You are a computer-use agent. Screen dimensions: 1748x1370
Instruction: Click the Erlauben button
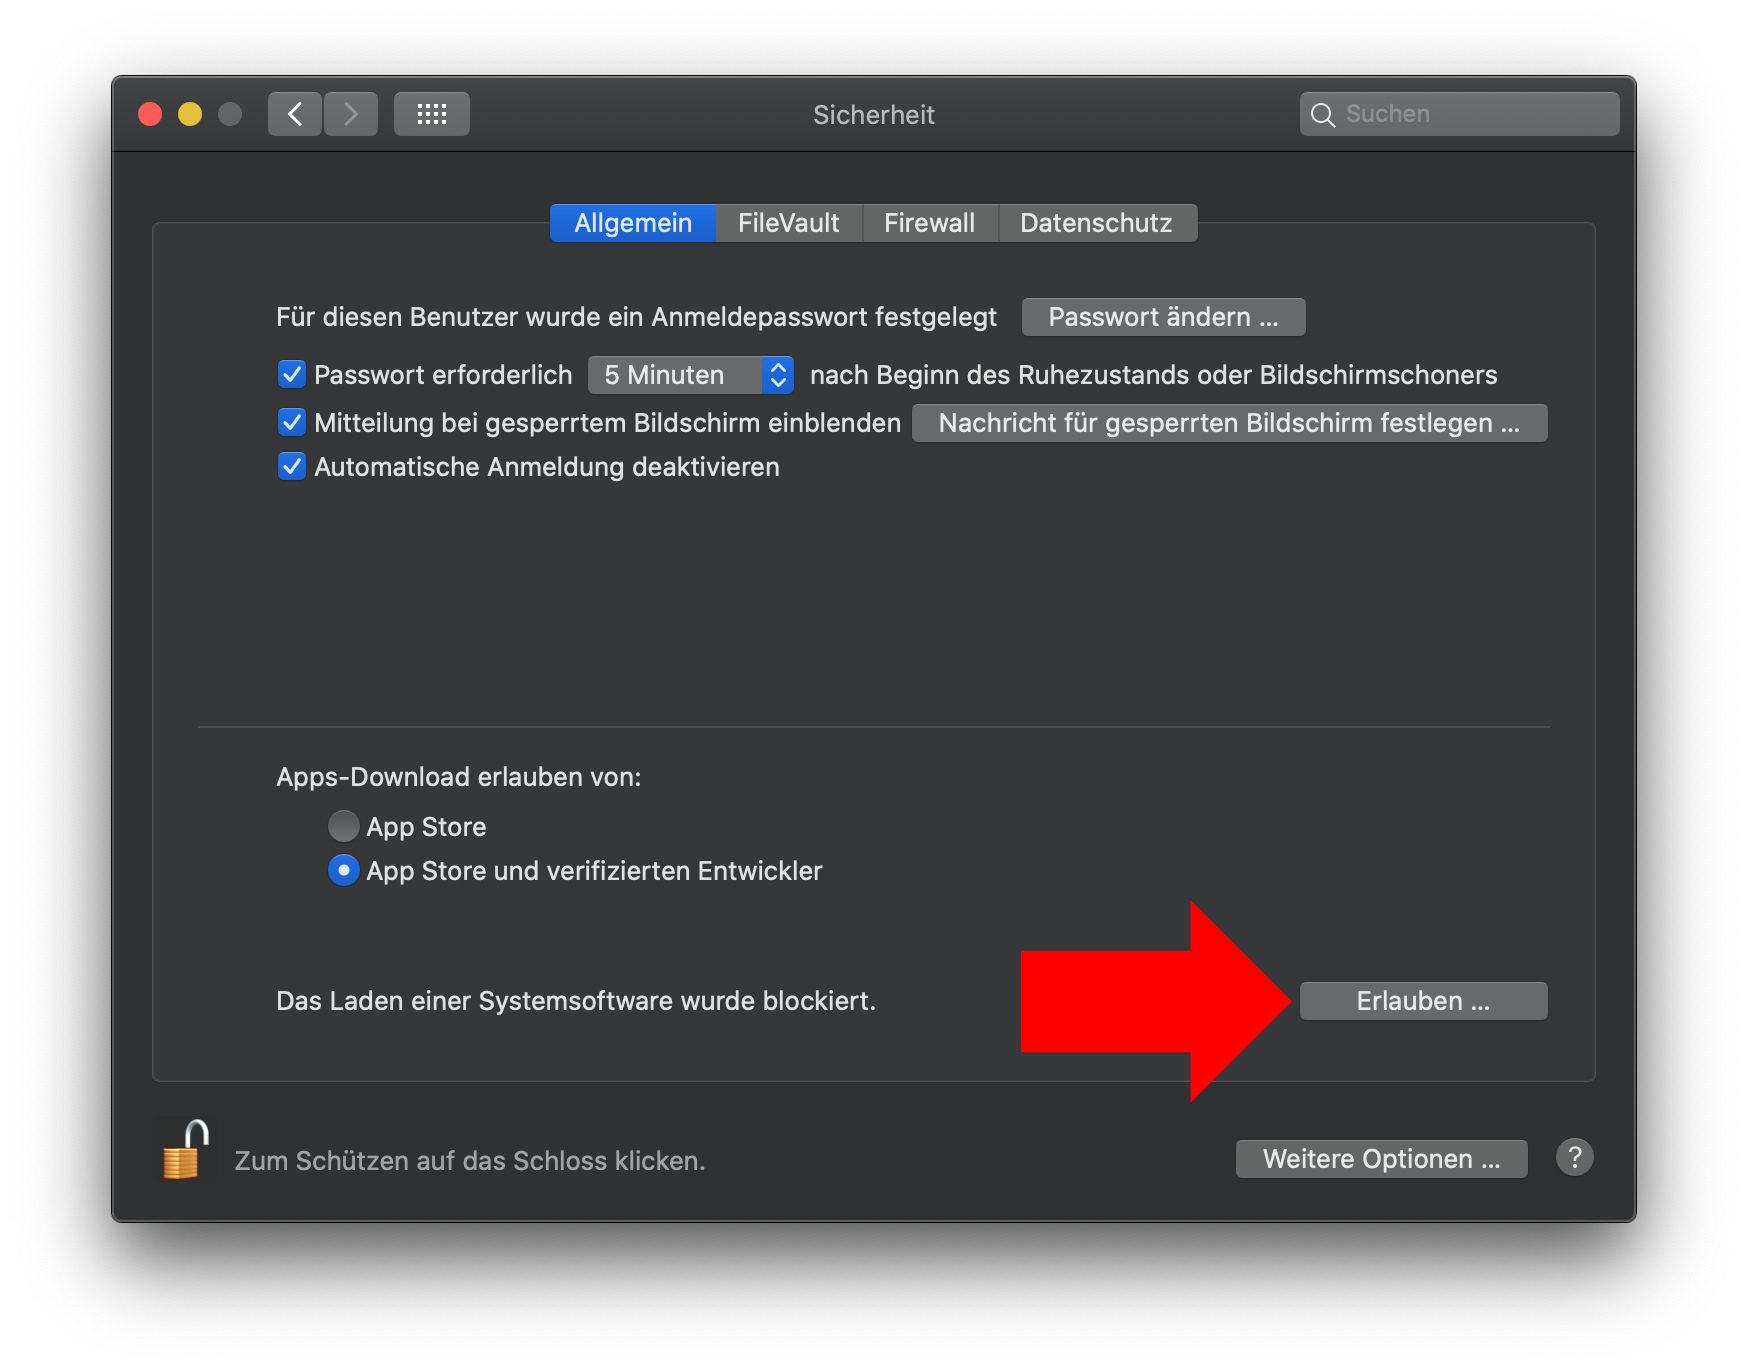point(1422,1001)
